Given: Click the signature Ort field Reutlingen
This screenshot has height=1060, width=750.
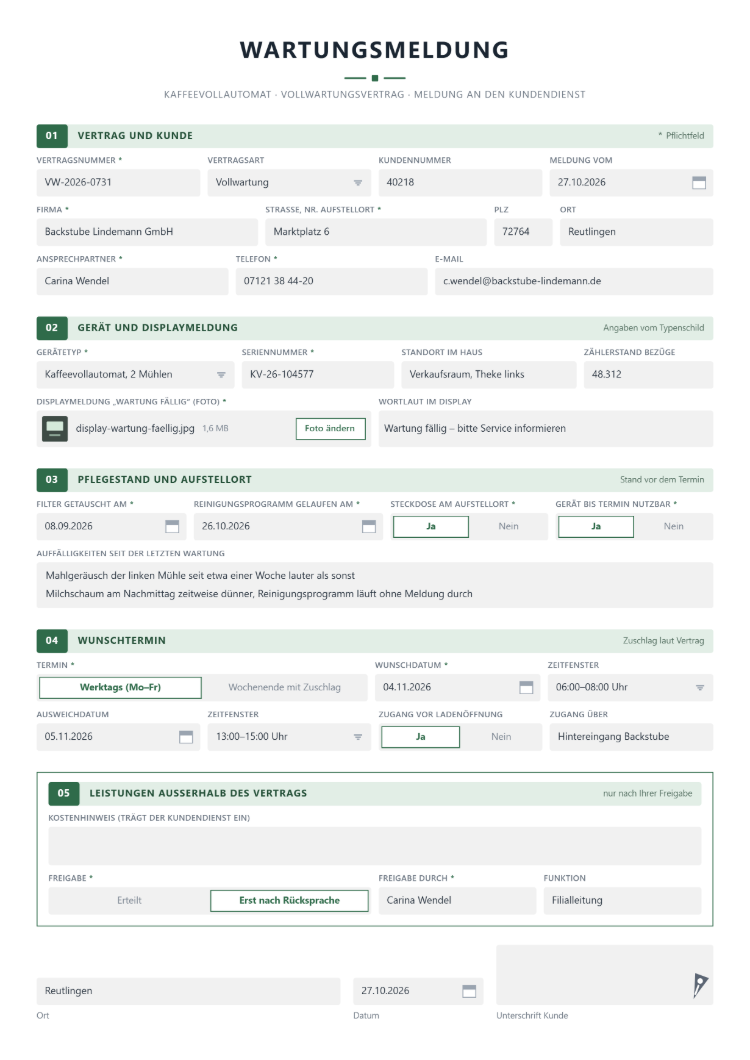Looking at the screenshot, I should tap(189, 991).
